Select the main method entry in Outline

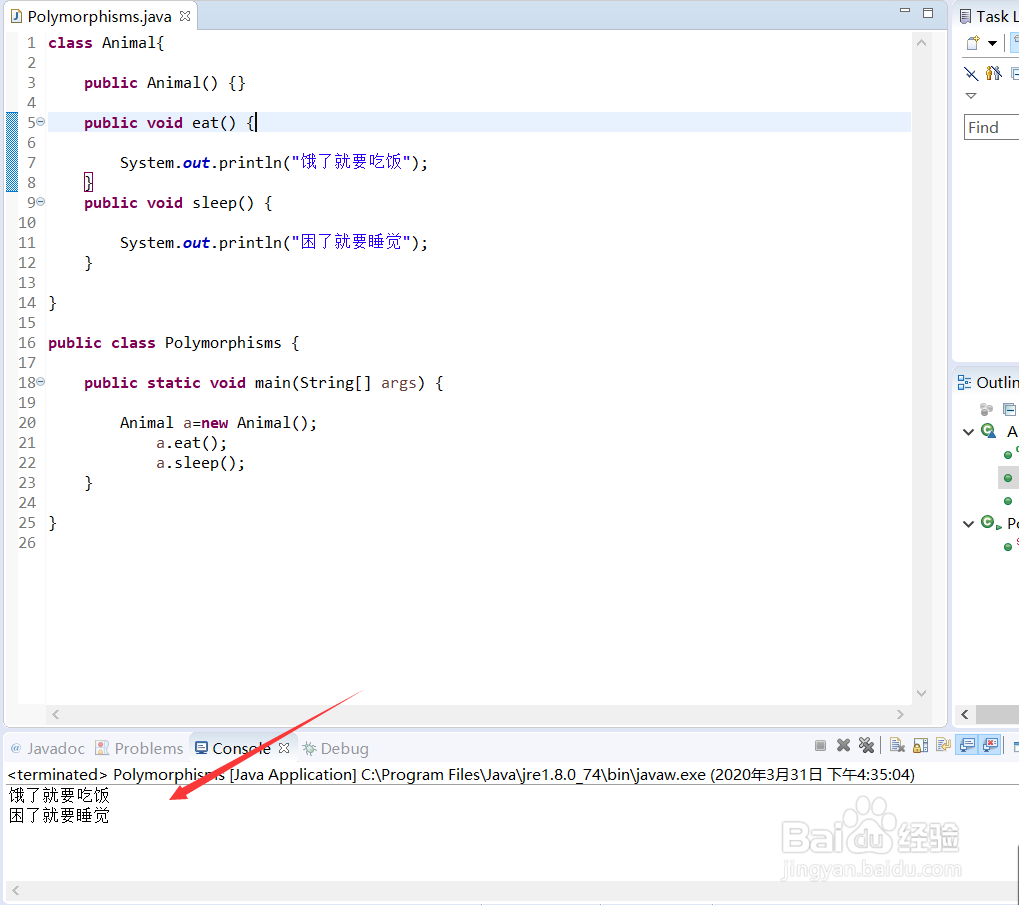1009,546
